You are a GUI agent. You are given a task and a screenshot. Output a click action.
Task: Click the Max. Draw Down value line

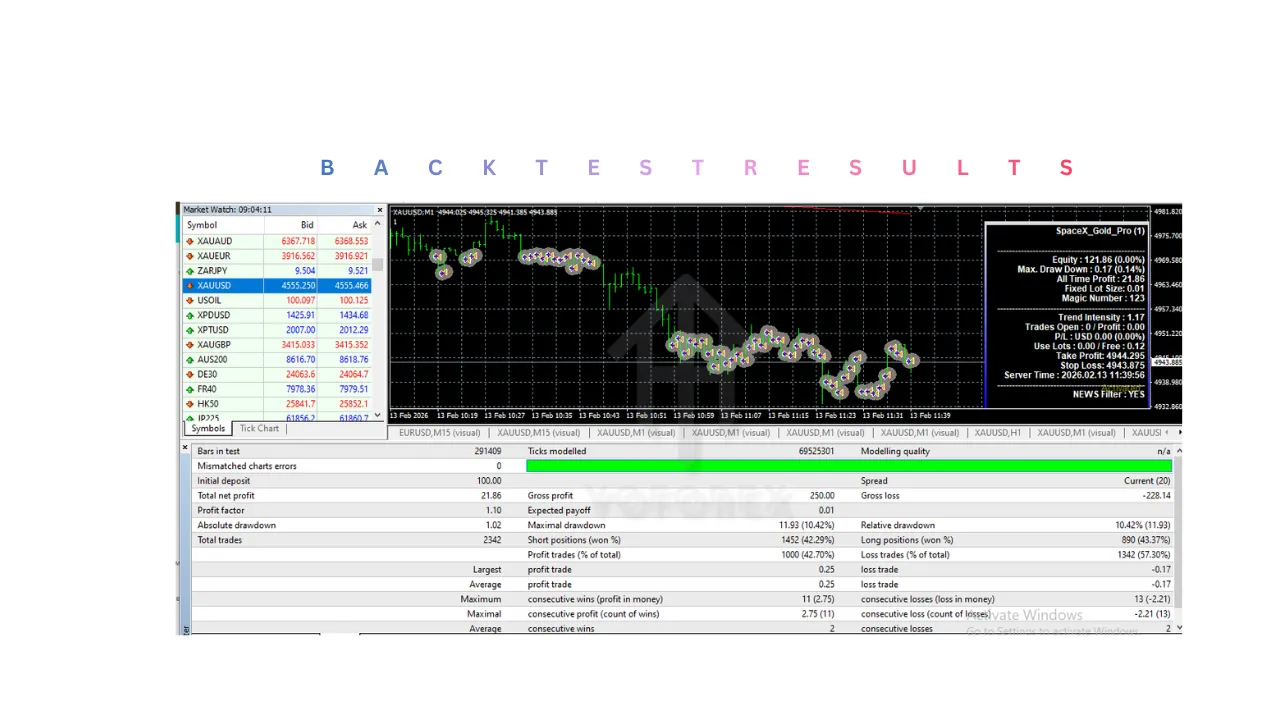pyautogui.click(x=1081, y=270)
